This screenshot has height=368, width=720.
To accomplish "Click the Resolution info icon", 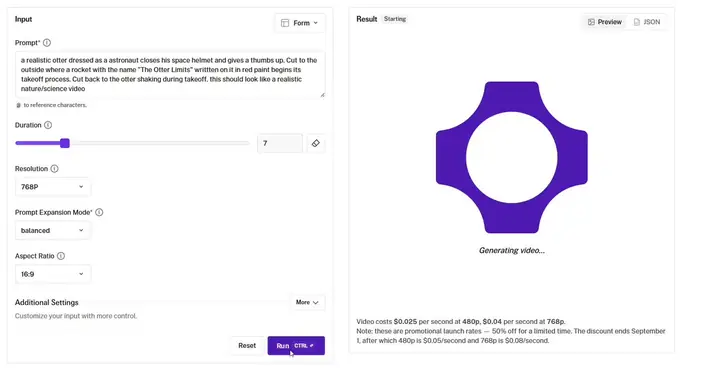I will pyautogui.click(x=54, y=169).
